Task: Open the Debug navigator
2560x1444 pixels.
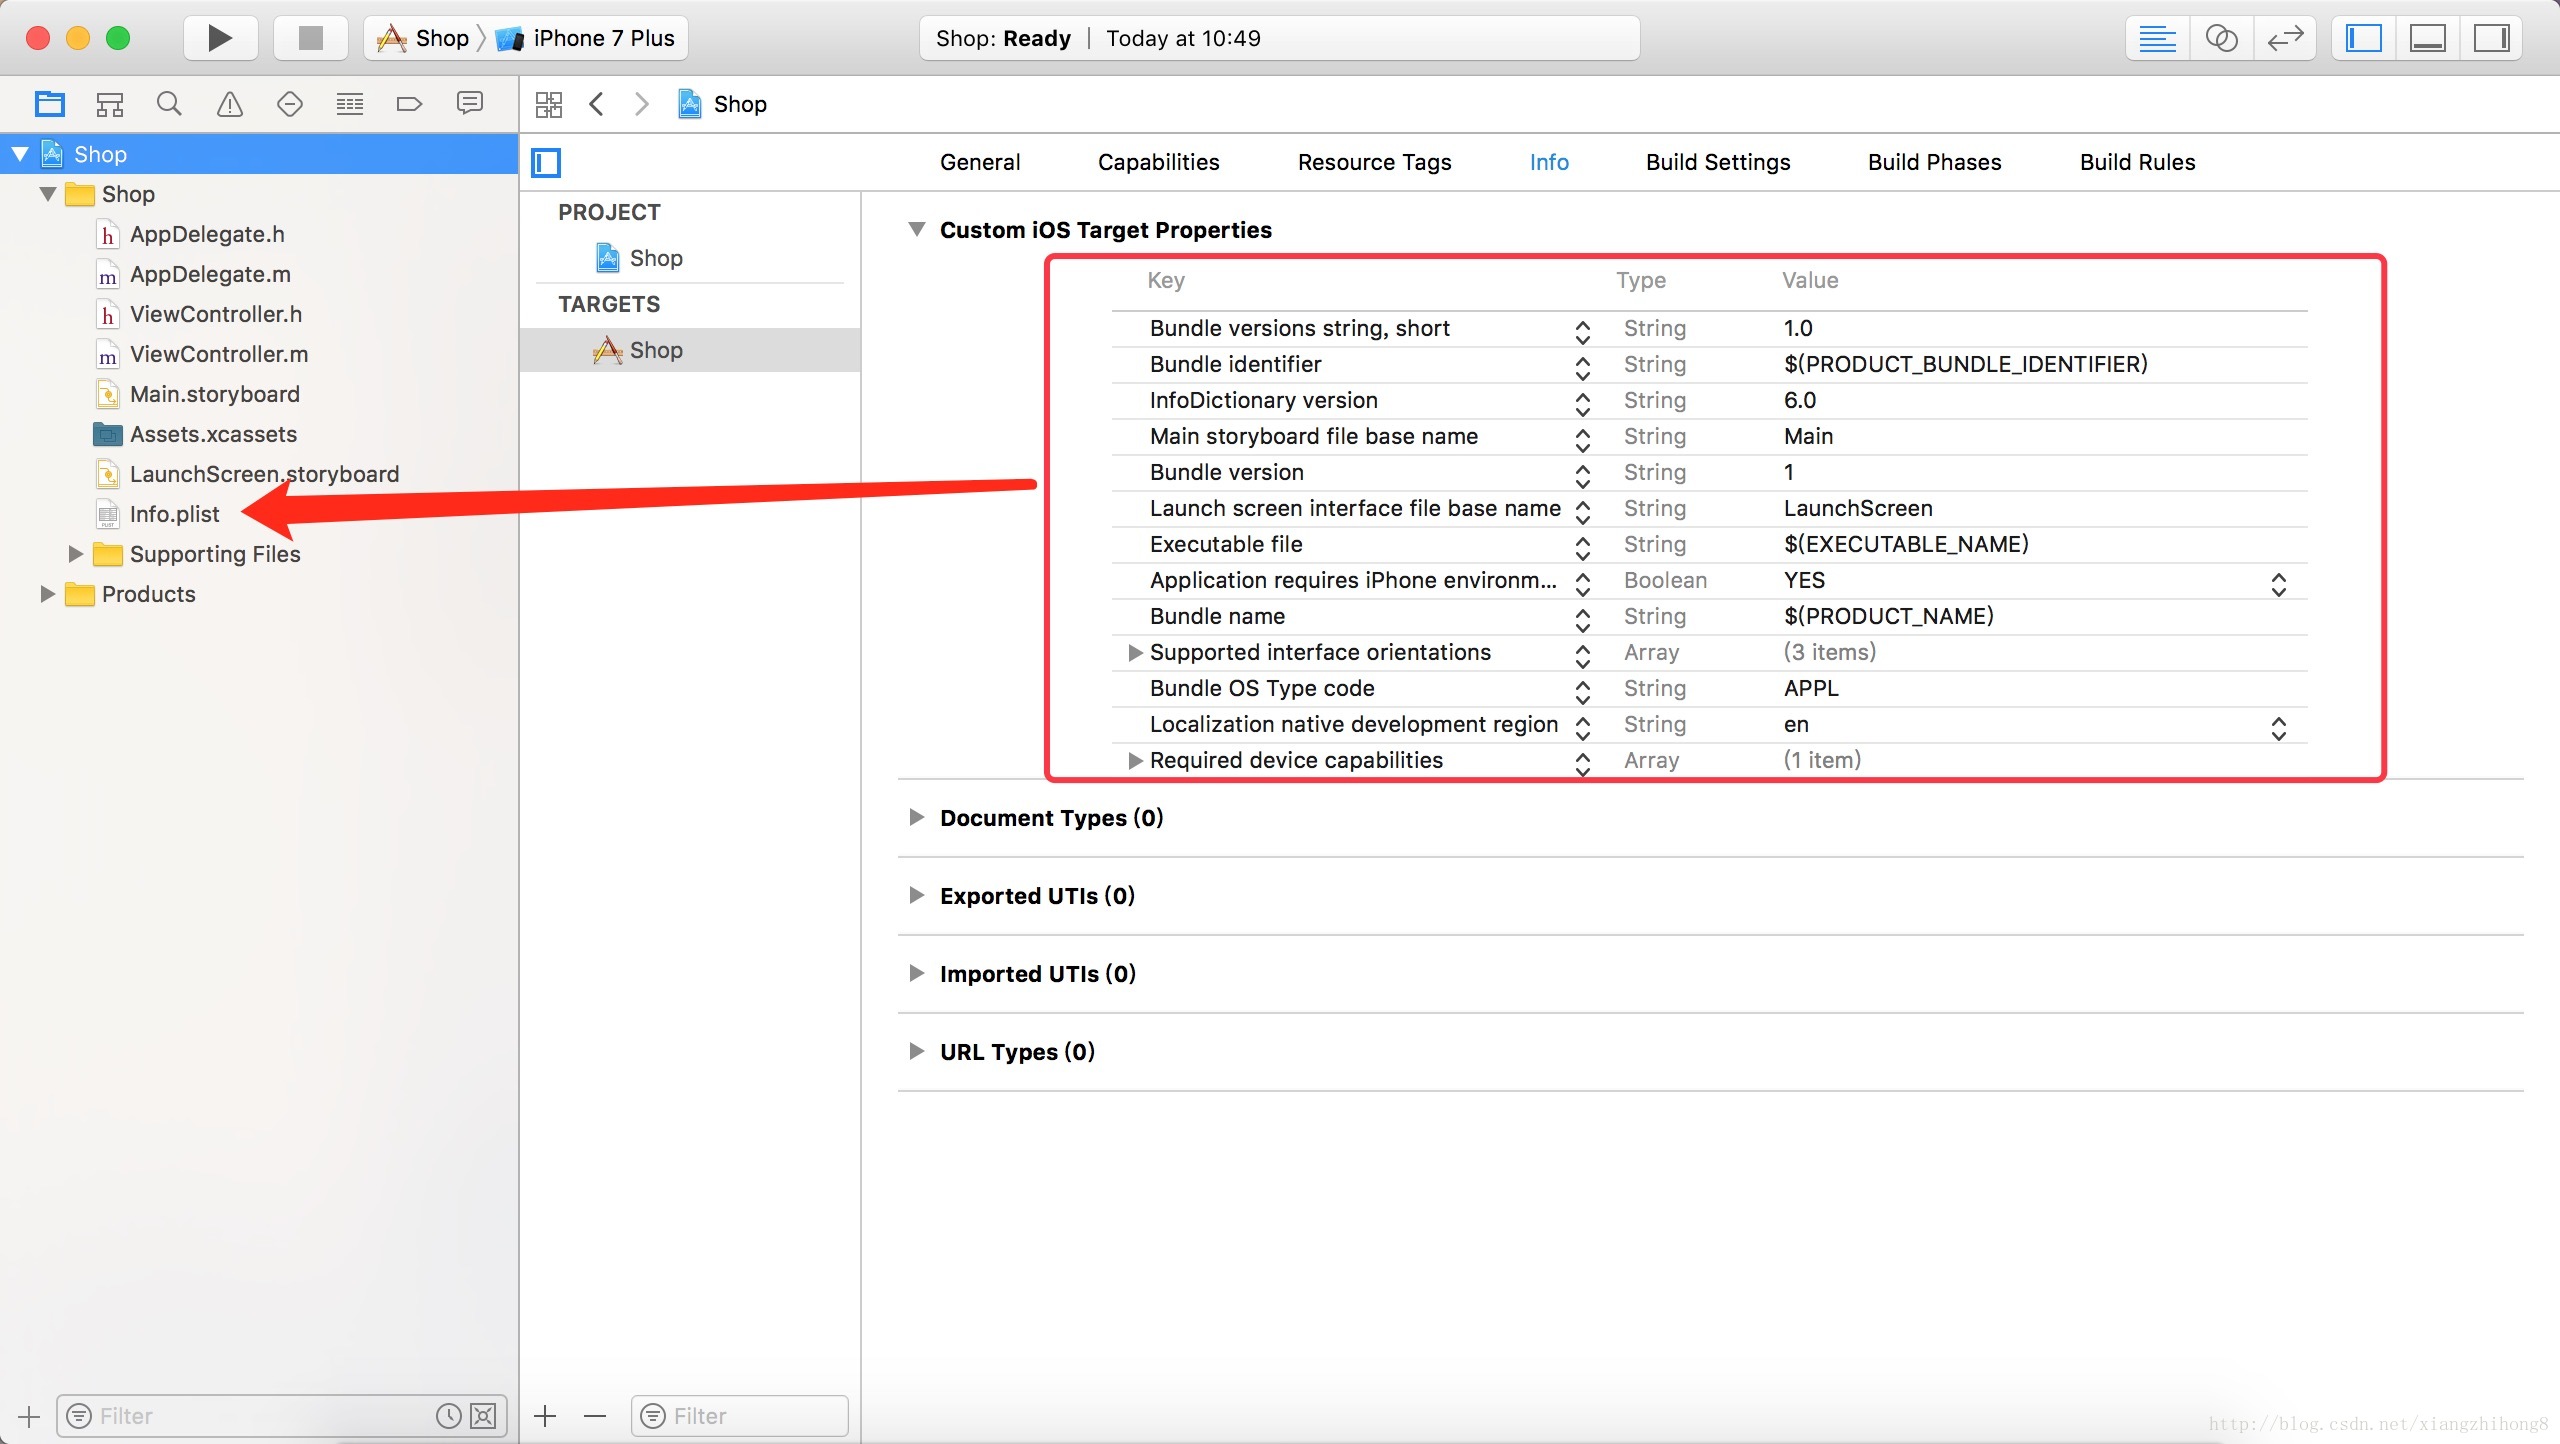Action: tap(350, 104)
